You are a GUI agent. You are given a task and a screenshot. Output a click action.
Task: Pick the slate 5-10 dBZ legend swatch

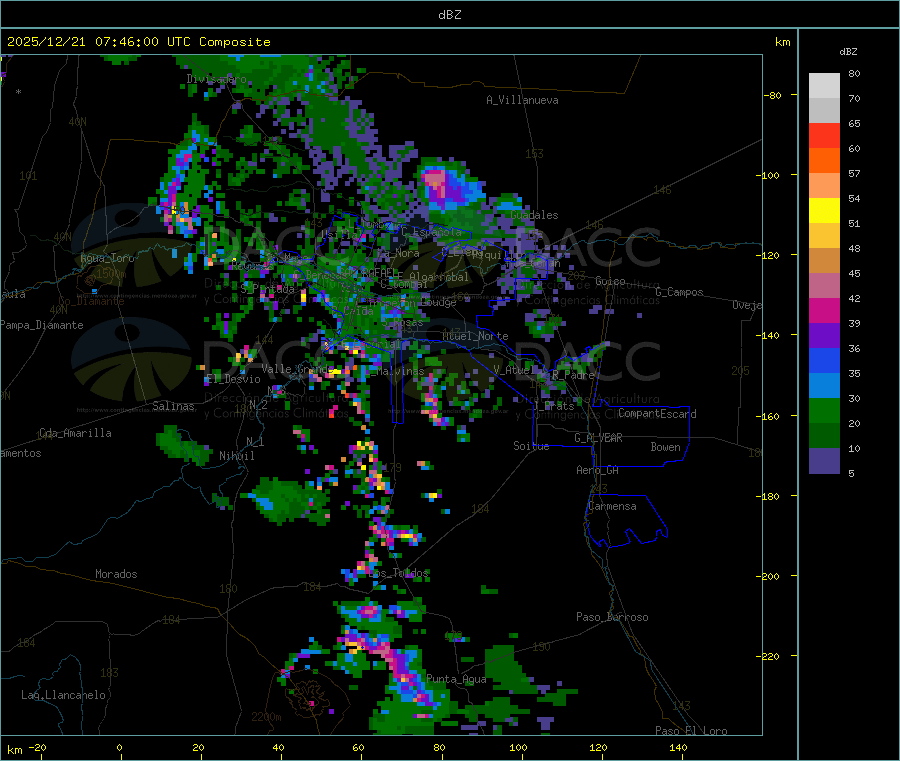tap(824, 461)
